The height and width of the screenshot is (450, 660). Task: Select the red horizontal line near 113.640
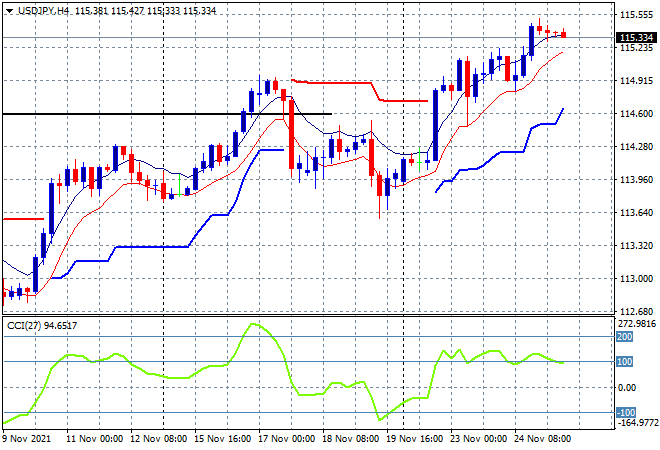(23, 219)
